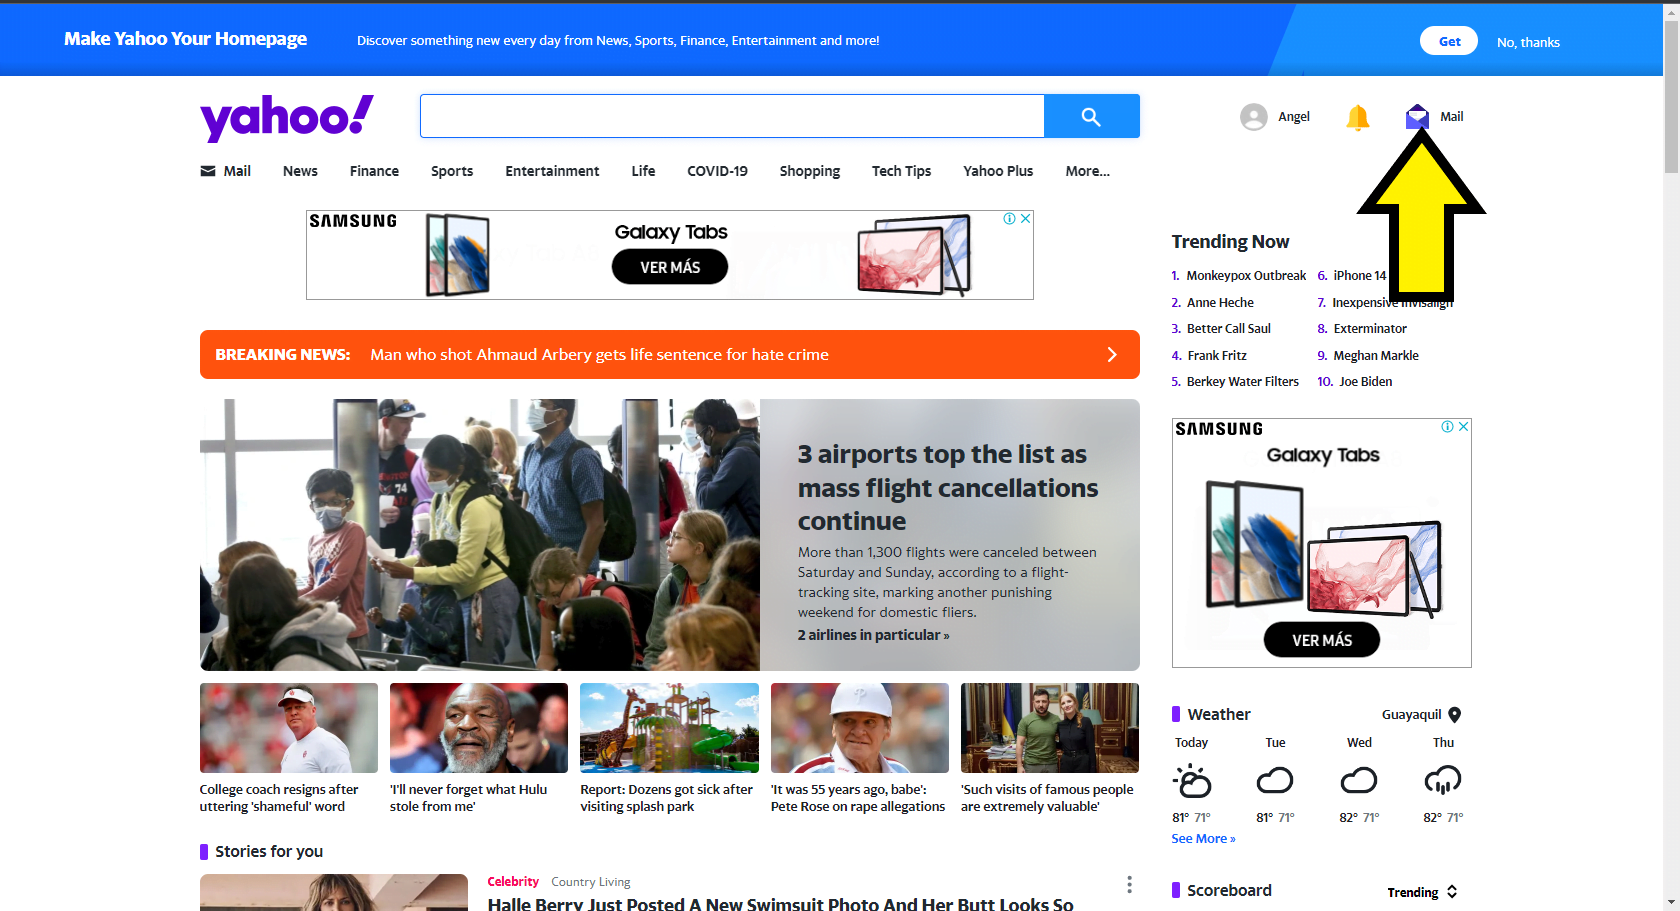Click VER MÁS on the top Samsung ad
1680x911 pixels.
coord(670,267)
